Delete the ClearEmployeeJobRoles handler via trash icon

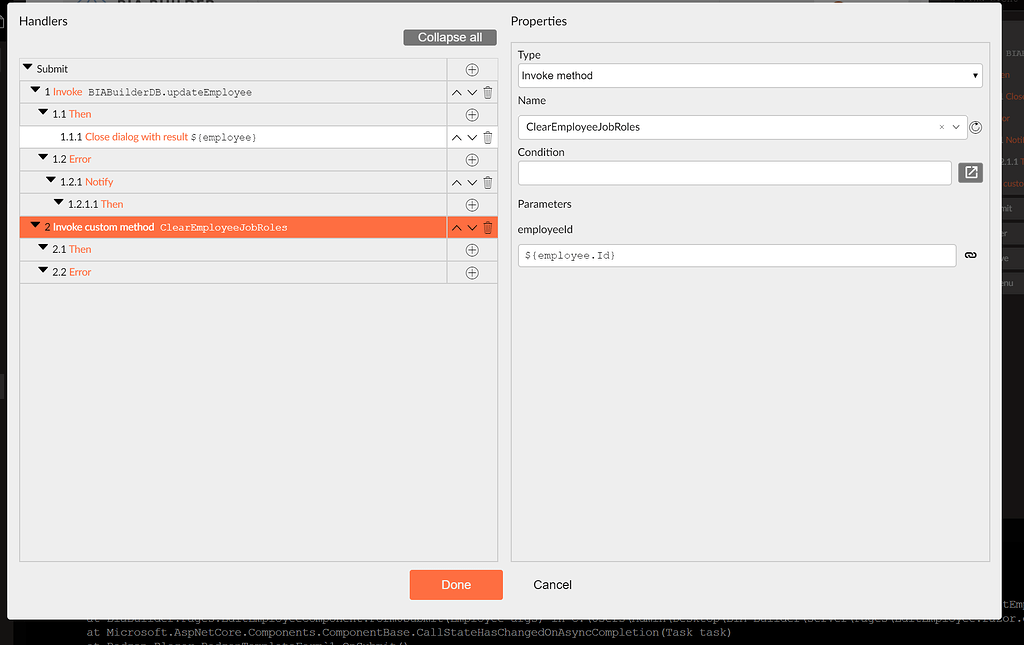pyautogui.click(x=487, y=227)
